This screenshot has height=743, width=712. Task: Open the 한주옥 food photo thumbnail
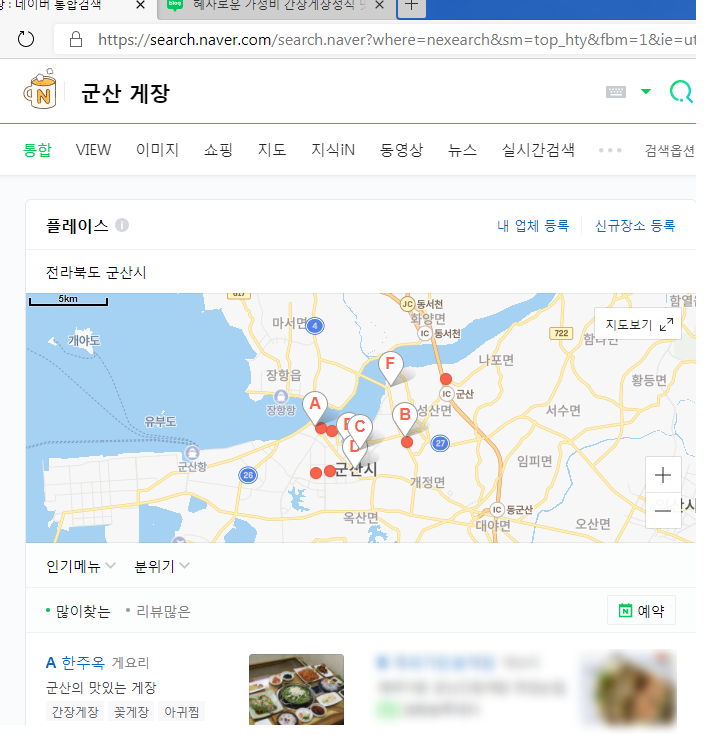297,689
